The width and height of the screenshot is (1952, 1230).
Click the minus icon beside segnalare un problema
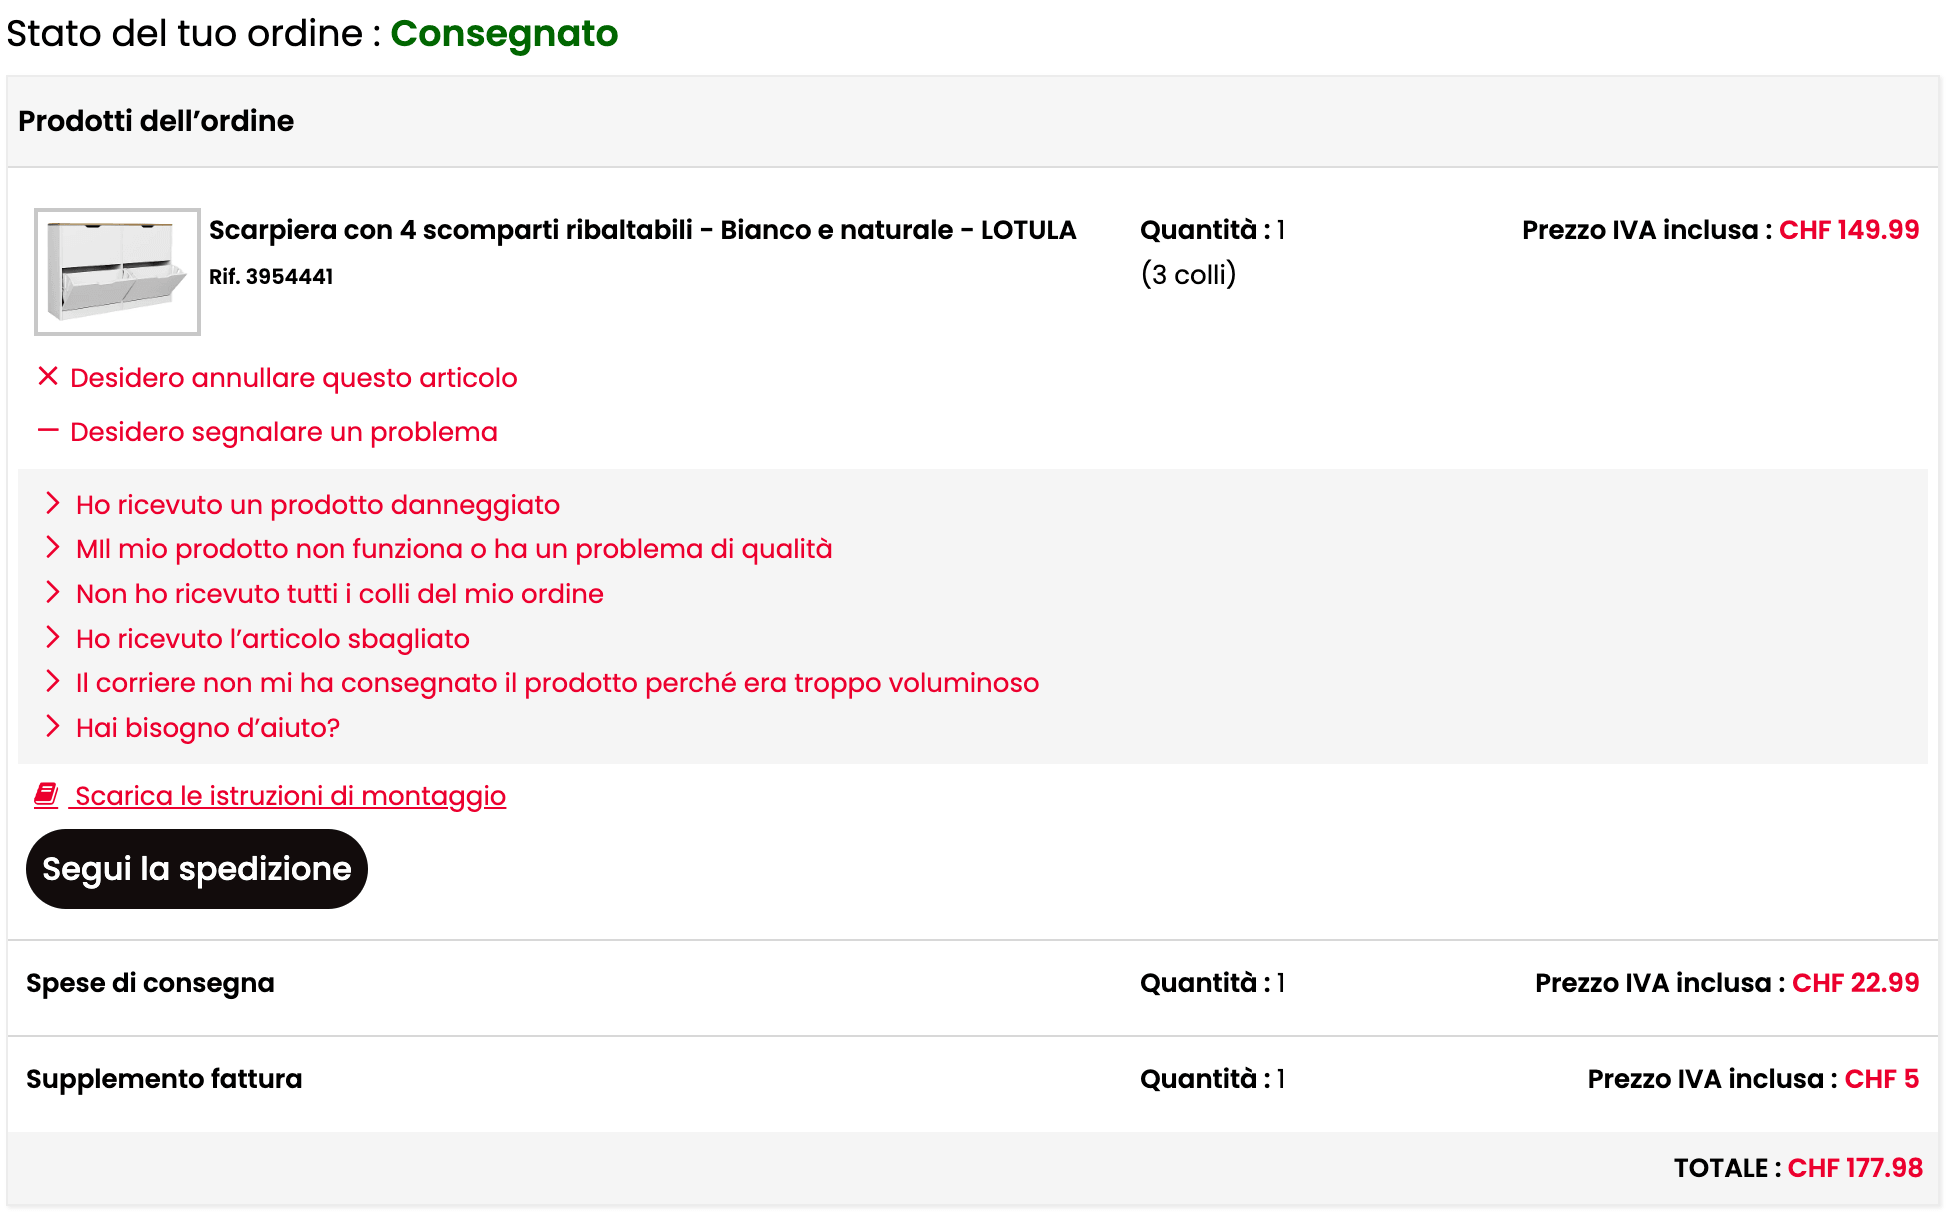(x=48, y=430)
